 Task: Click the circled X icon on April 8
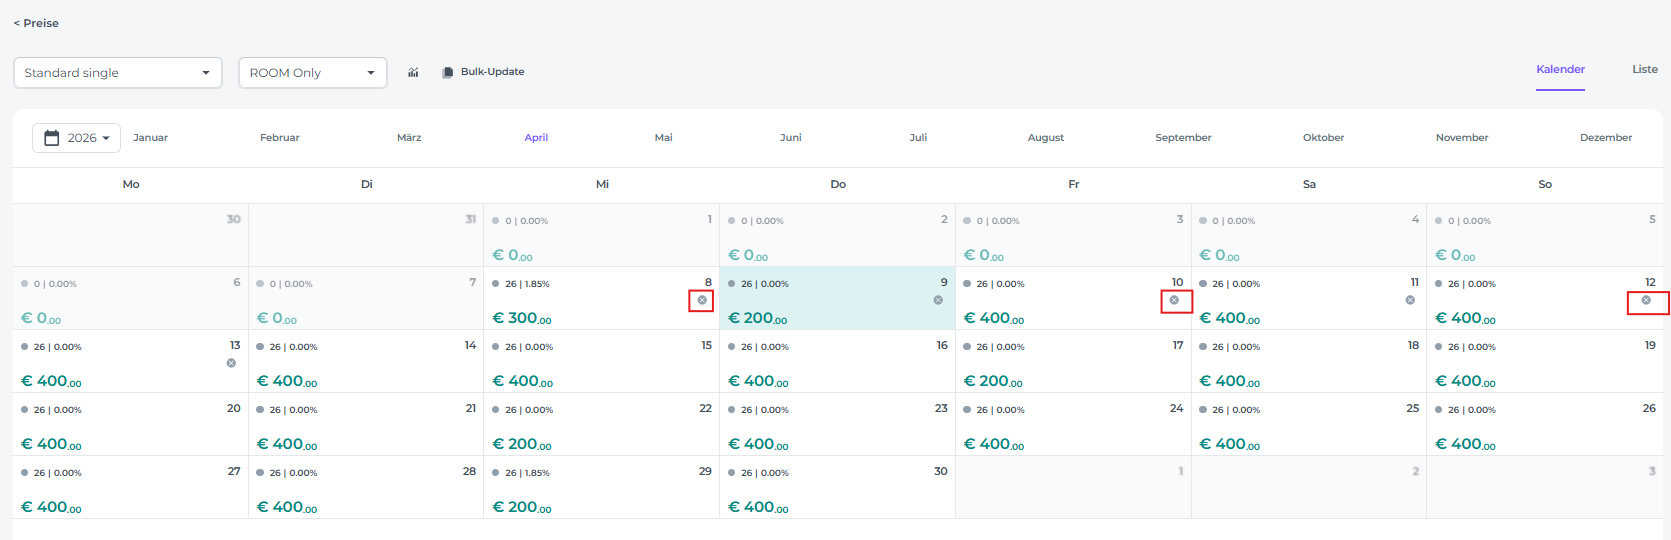tap(702, 300)
